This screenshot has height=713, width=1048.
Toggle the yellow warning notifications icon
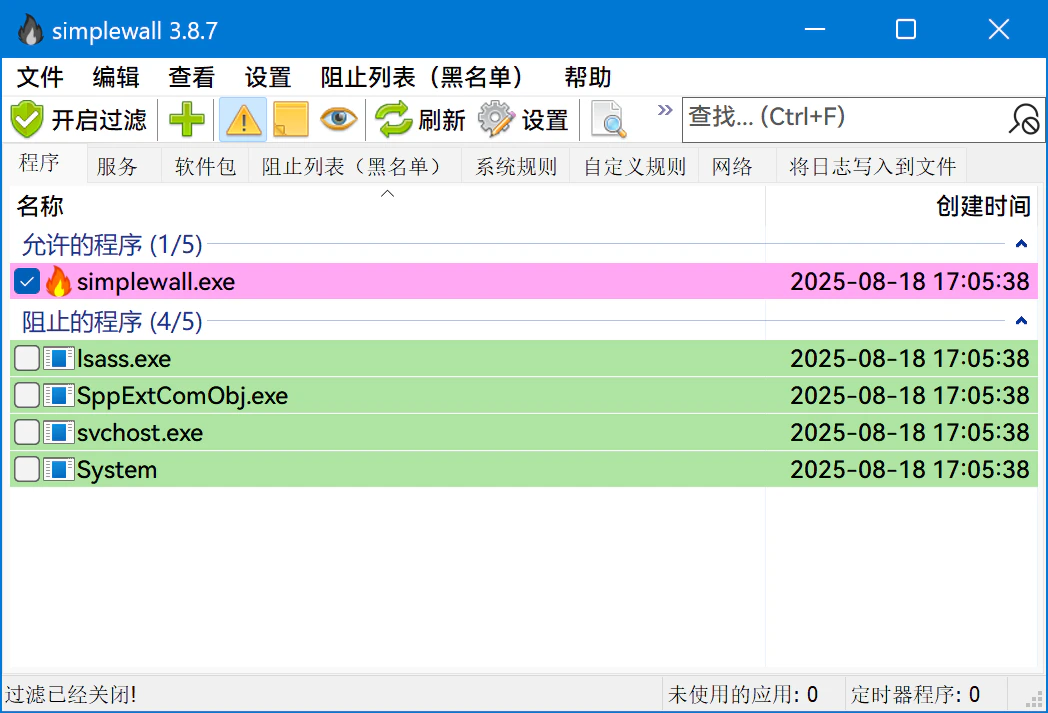pos(243,120)
